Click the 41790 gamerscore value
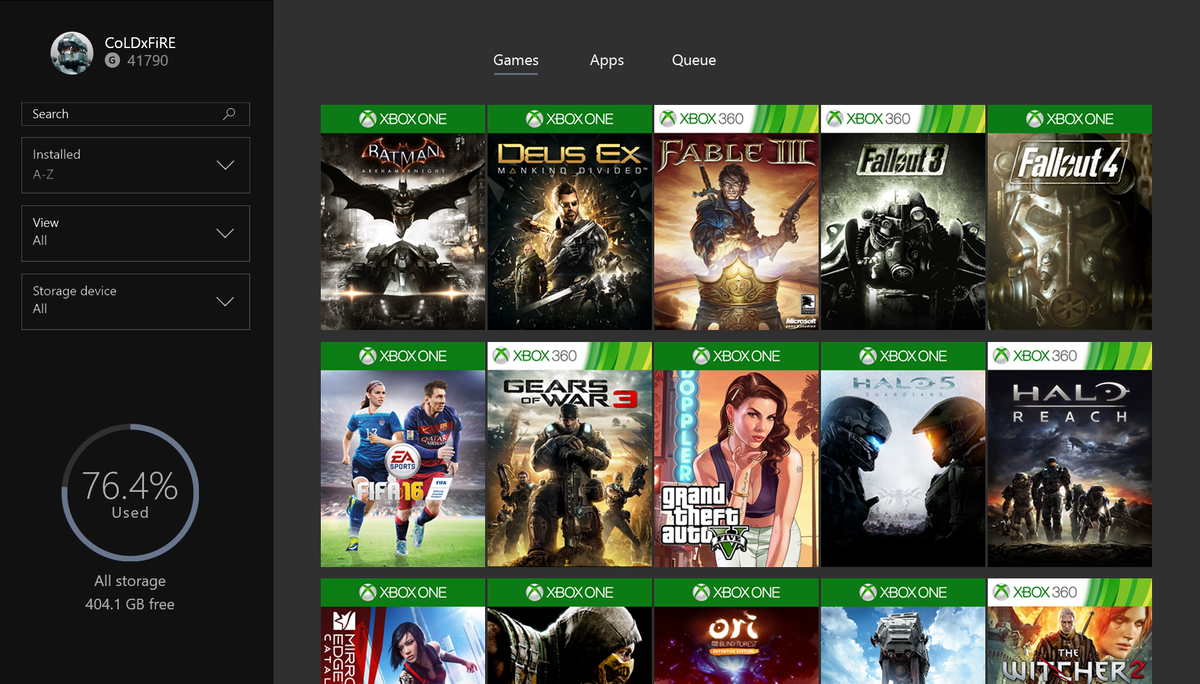The image size is (1200, 684). pyautogui.click(x=147, y=61)
